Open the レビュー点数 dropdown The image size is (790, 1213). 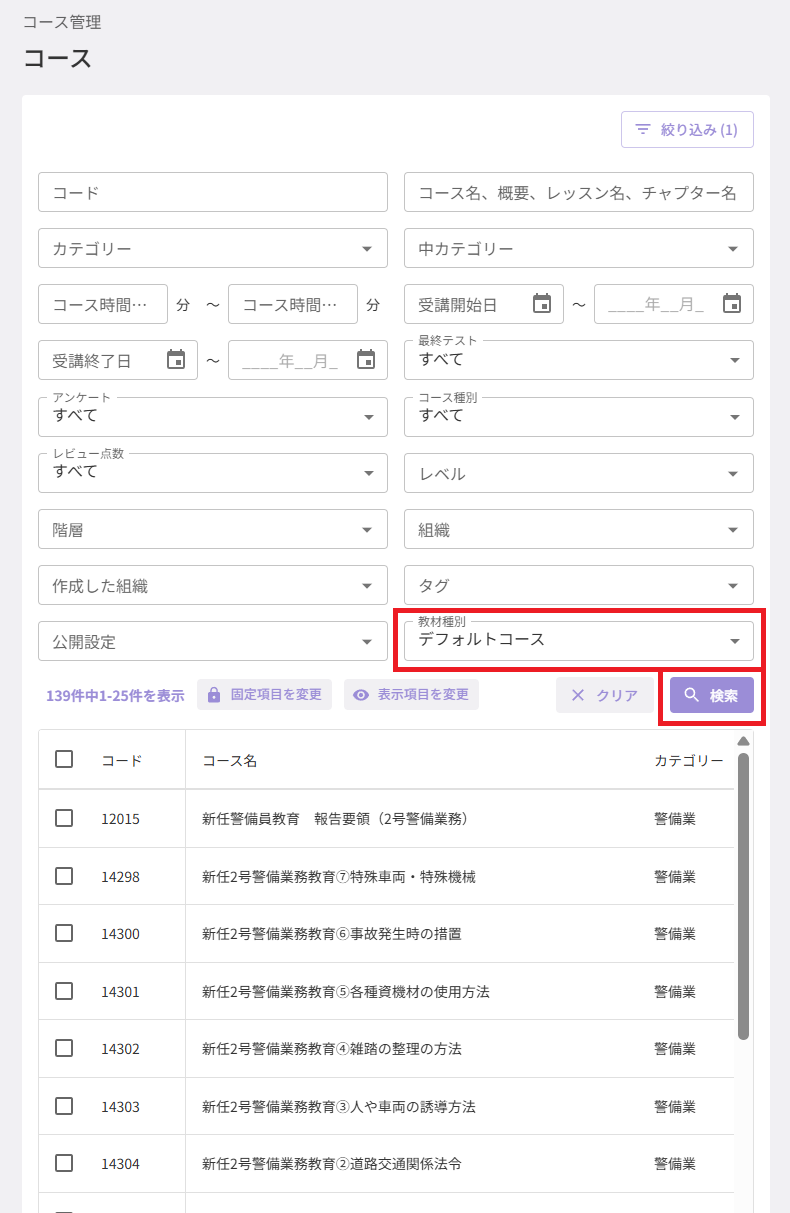[x=213, y=472]
